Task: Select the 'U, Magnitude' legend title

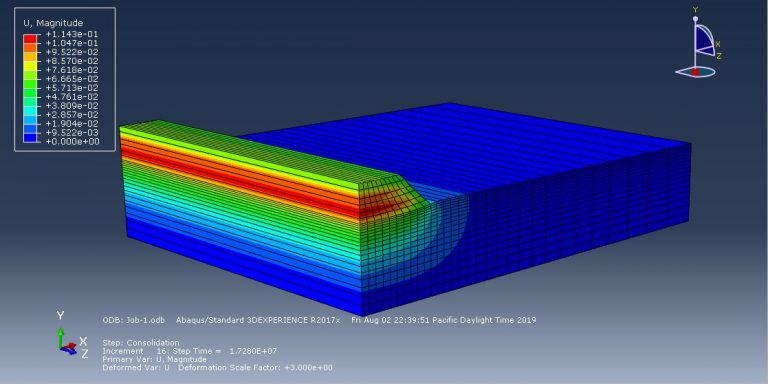Action: [53, 23]
